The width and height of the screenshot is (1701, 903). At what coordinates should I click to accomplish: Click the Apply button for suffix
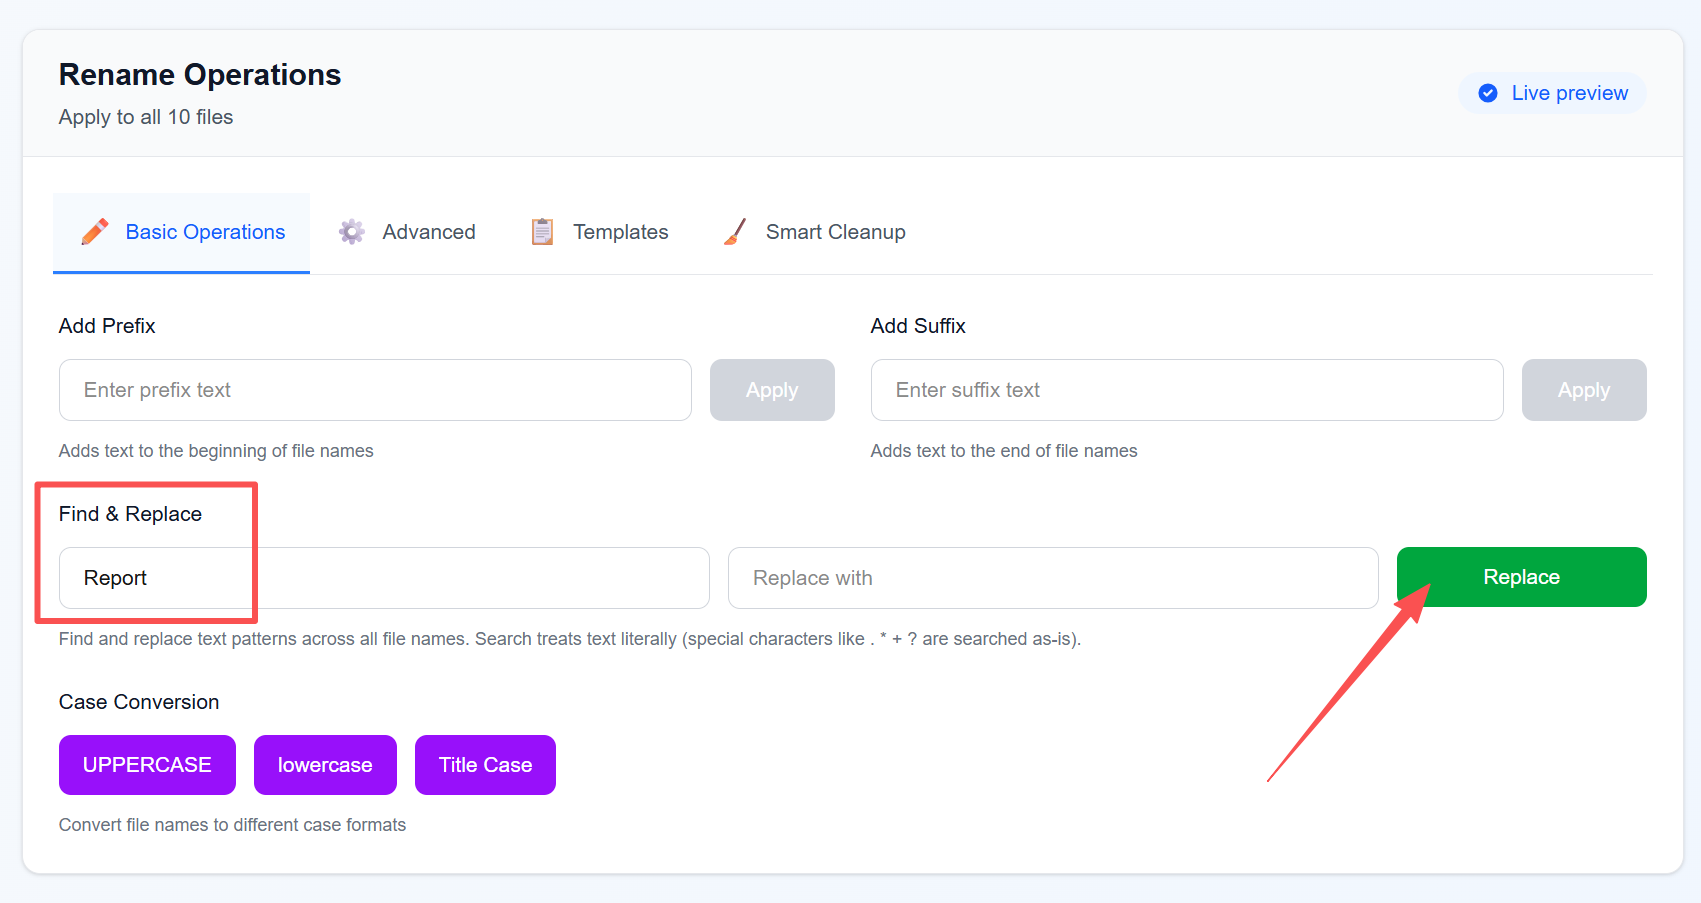[1584, 390]
